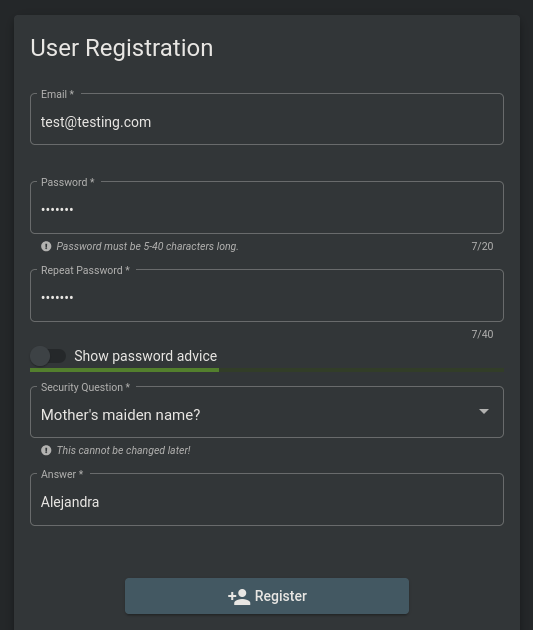Click the info icon beside 'This cannot be changed later!'
Viewport: 533px width, 630px height.
point(46,450)
